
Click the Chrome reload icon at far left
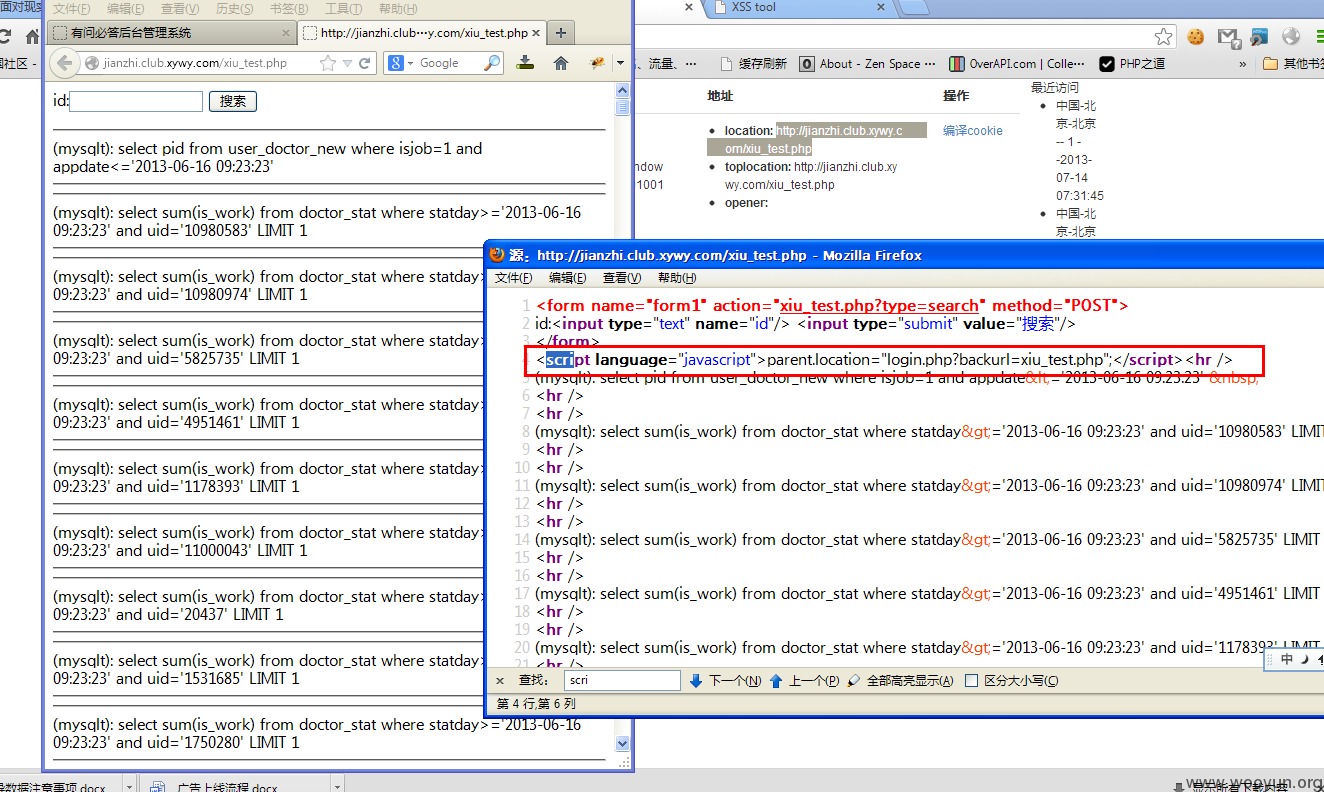tap(4, 37)
